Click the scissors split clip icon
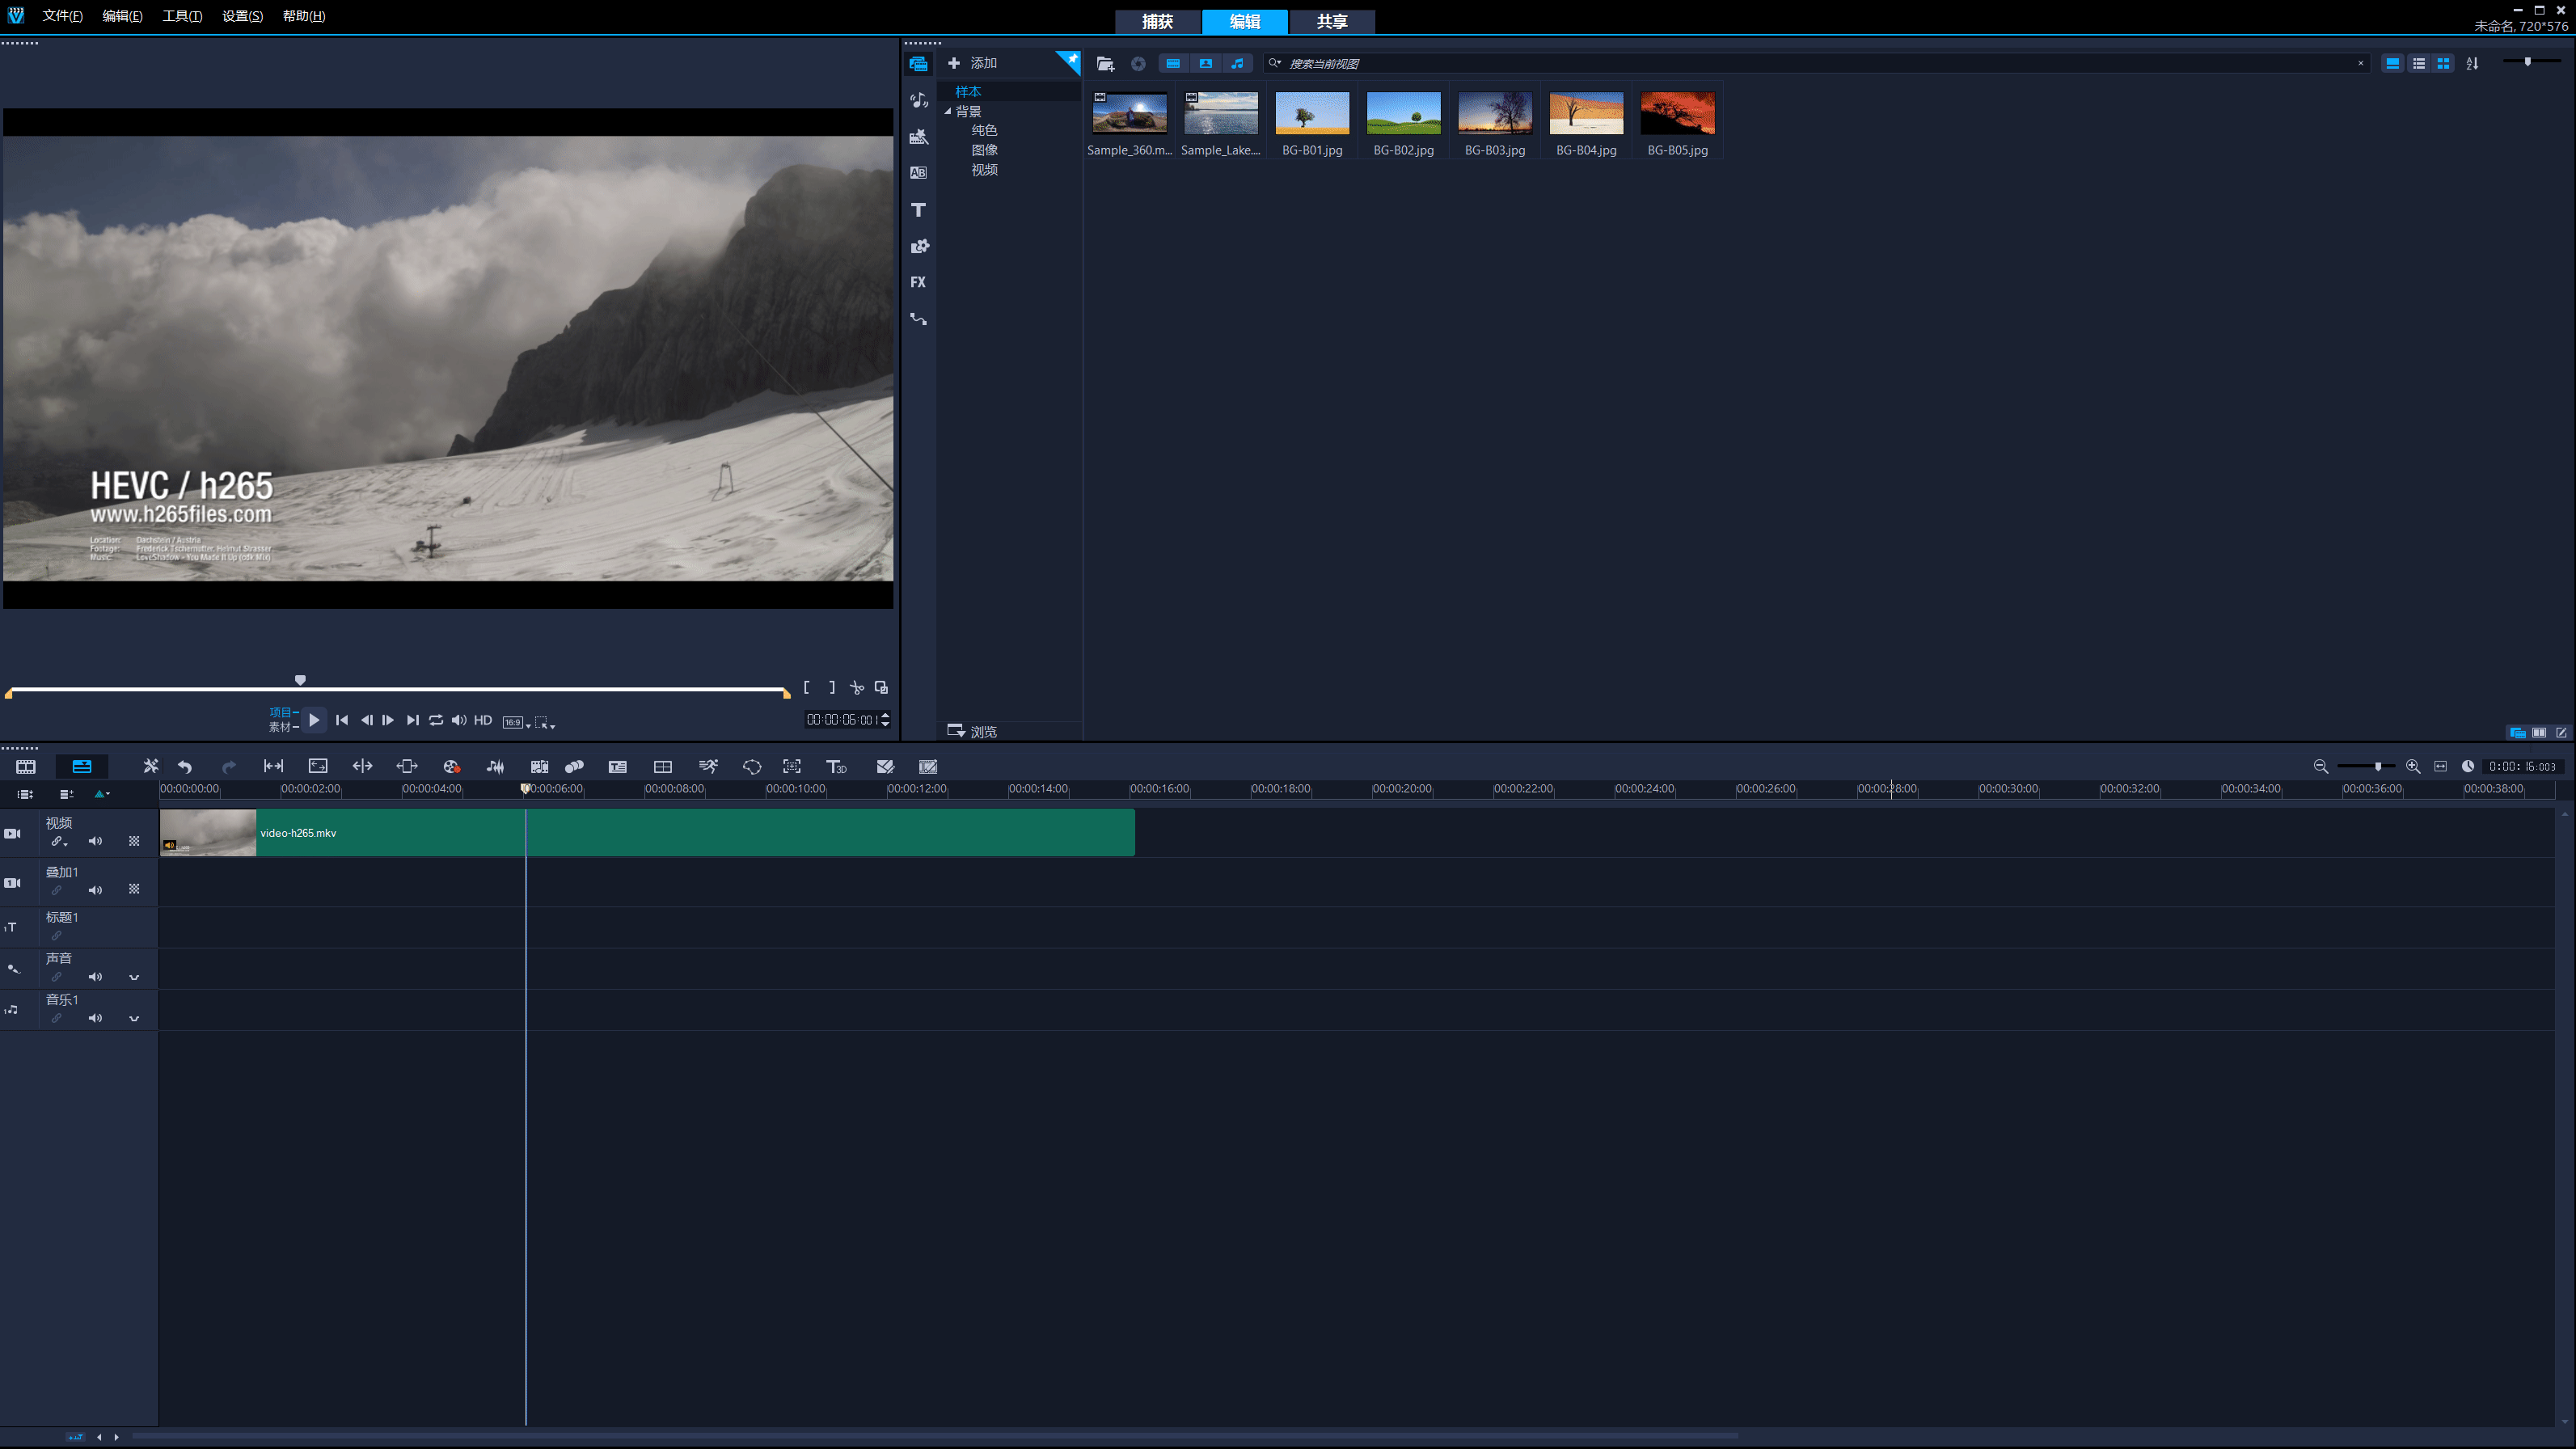Screen dimensions: 2576x1449 coord(857,687)
